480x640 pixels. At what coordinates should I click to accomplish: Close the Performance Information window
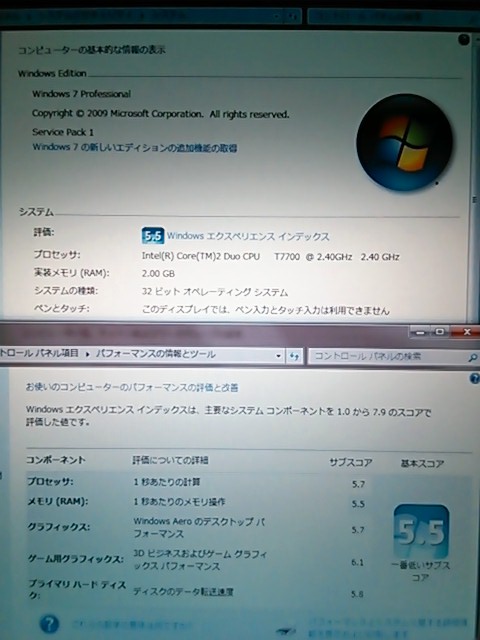466,332
